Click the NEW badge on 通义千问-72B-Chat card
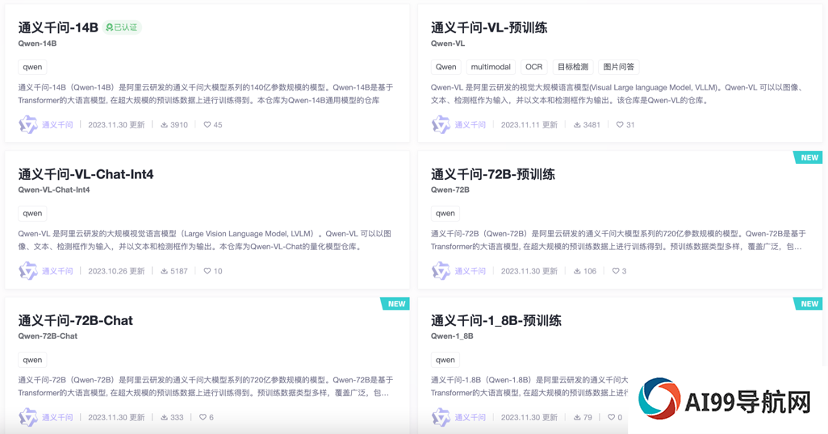Image resolution: width=828 pixels, height=434 pixels. pyautogui.click(x=396, y=304)
